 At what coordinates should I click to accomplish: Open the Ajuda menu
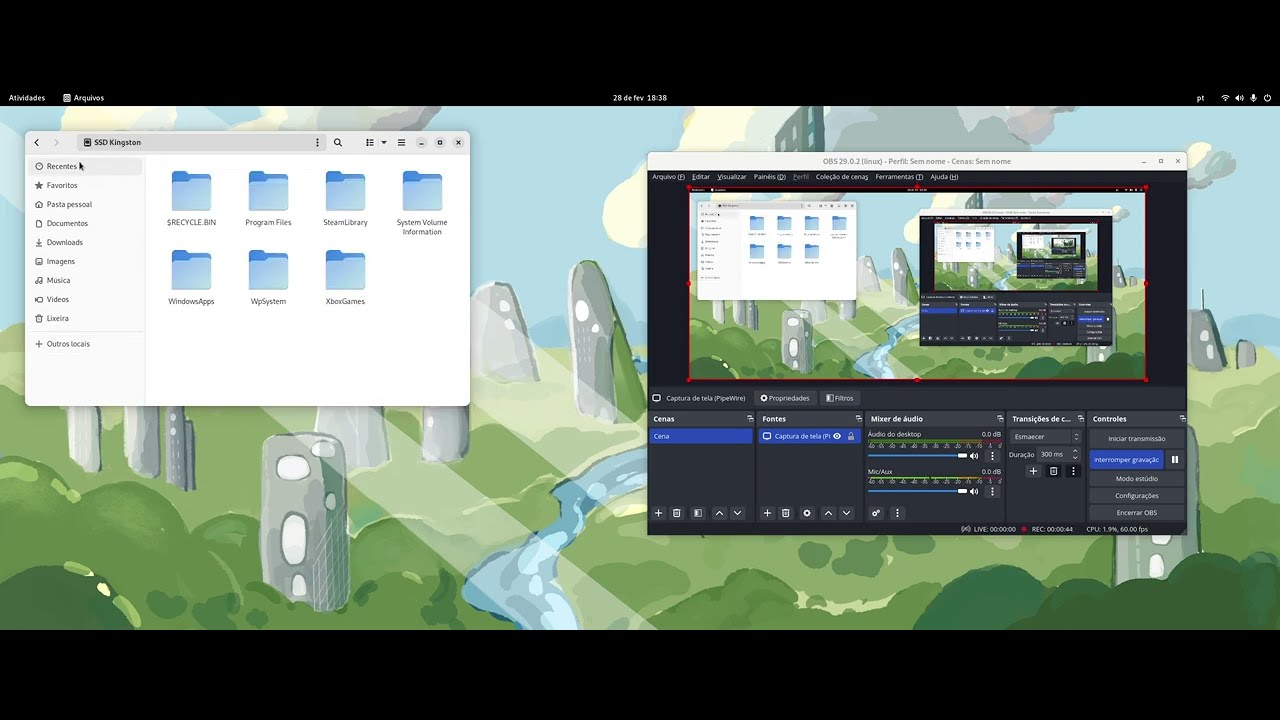[944, 177]
